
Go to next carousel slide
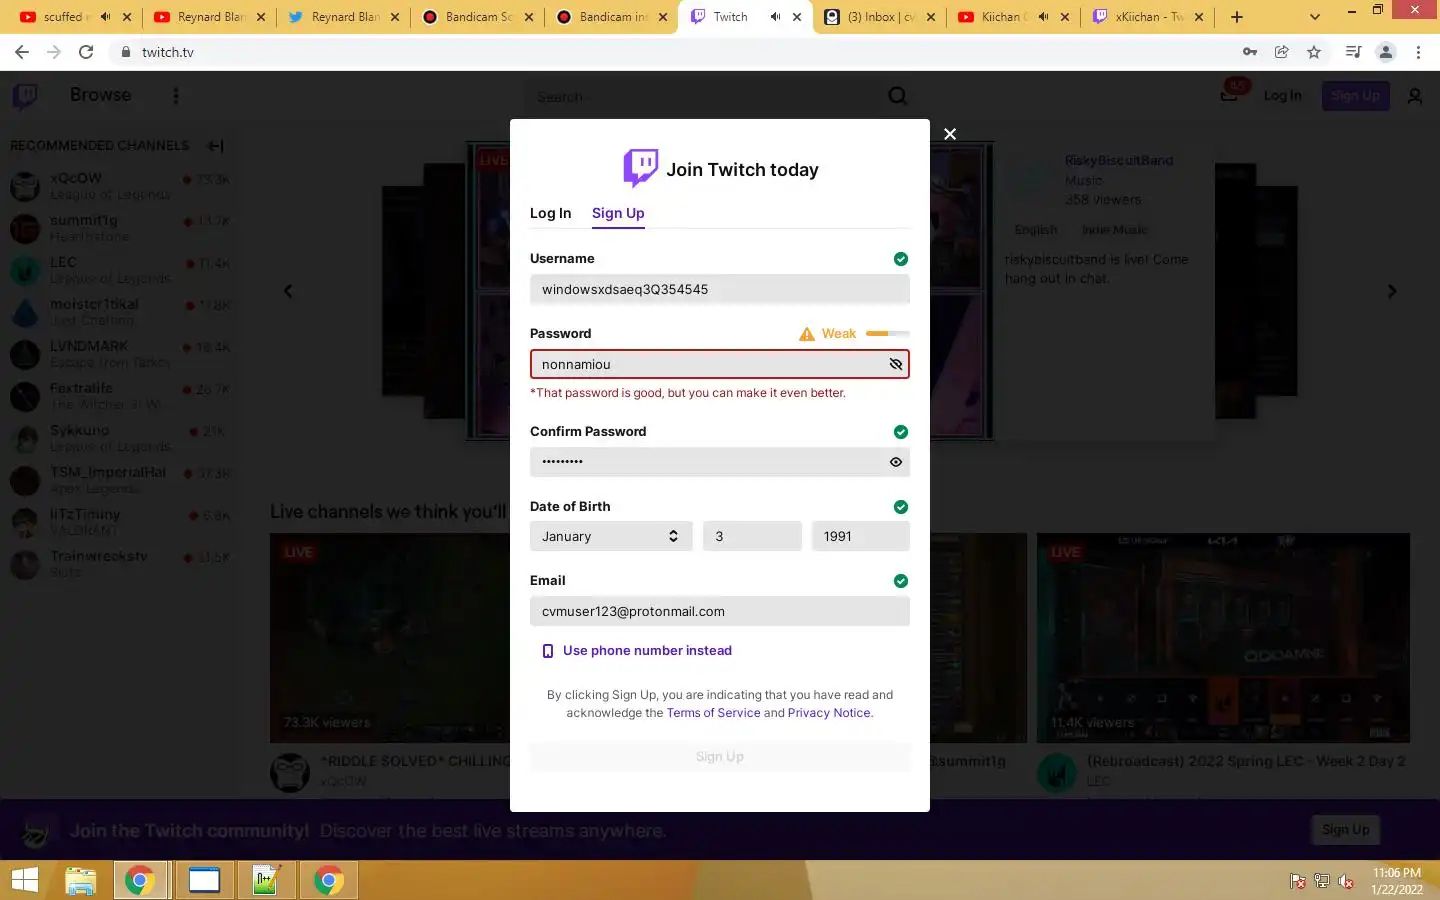pyautogui.click(x=1392, y=291)
